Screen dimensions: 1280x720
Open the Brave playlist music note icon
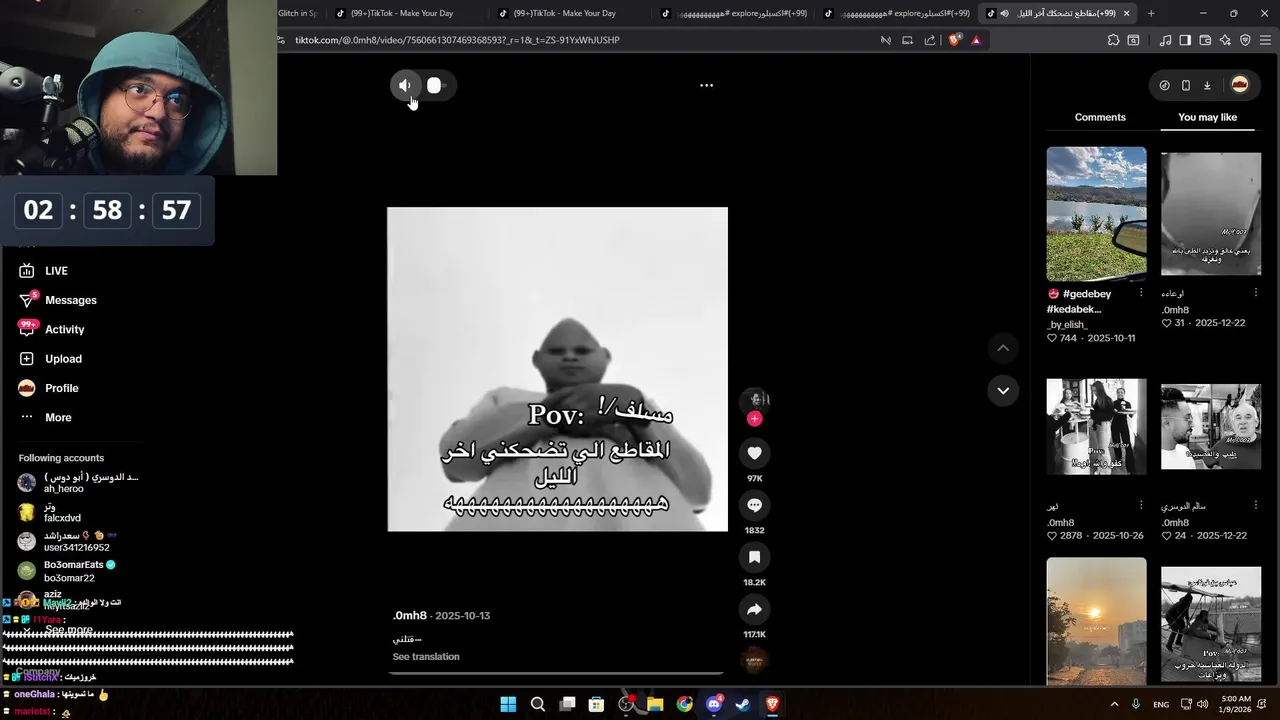point(1165,40)
